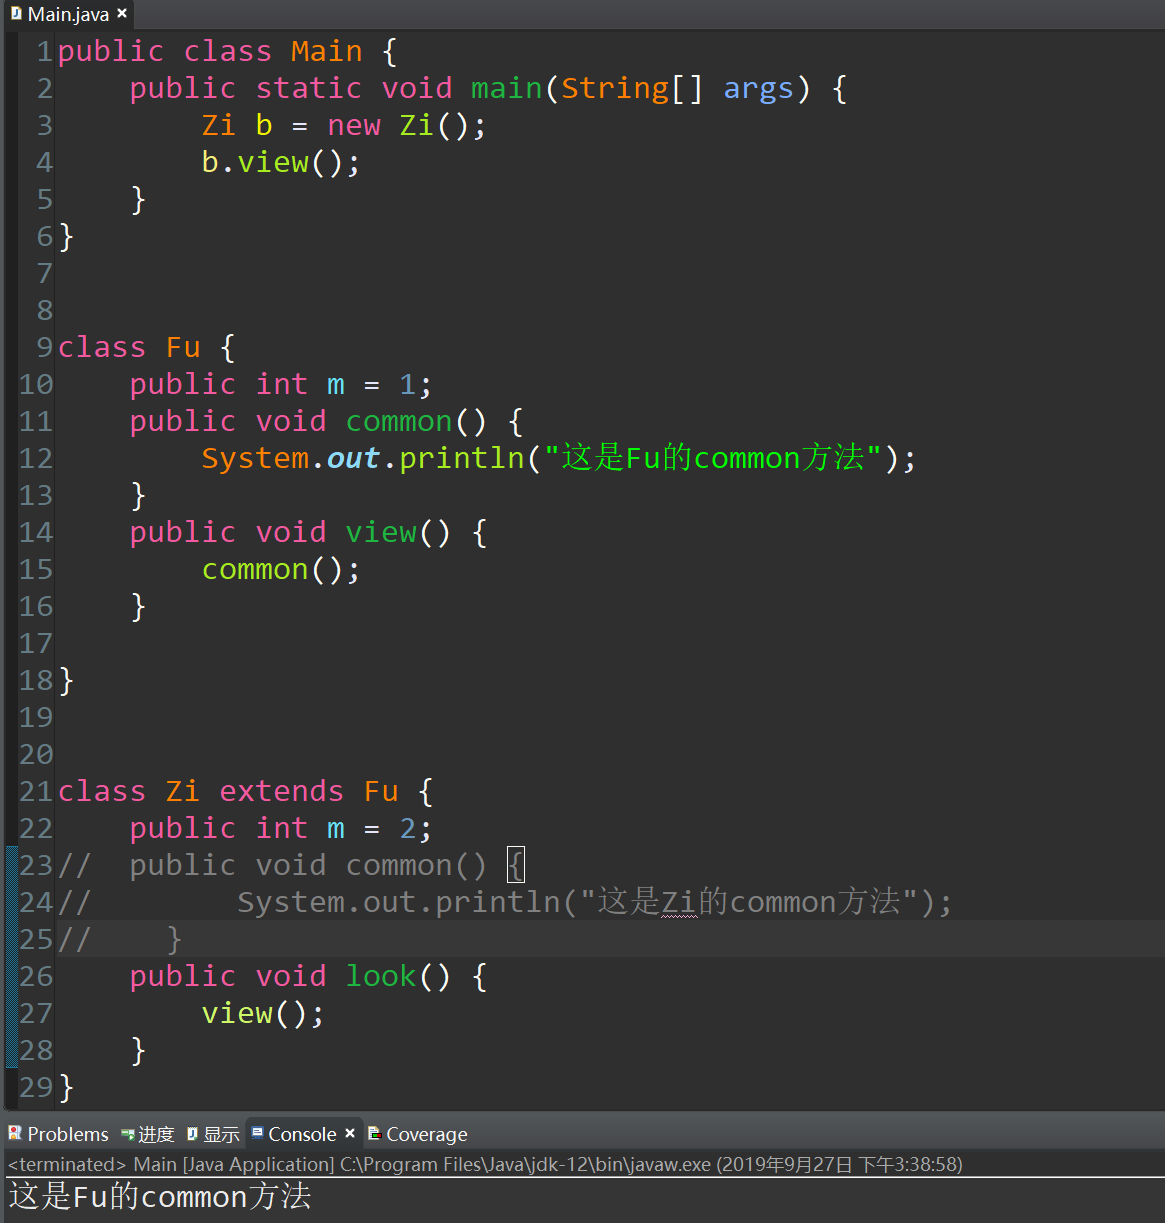Click the closing brace on line 29
The height and width of the screenshot is (1223, 1165).
click(x=66, y=1087)
